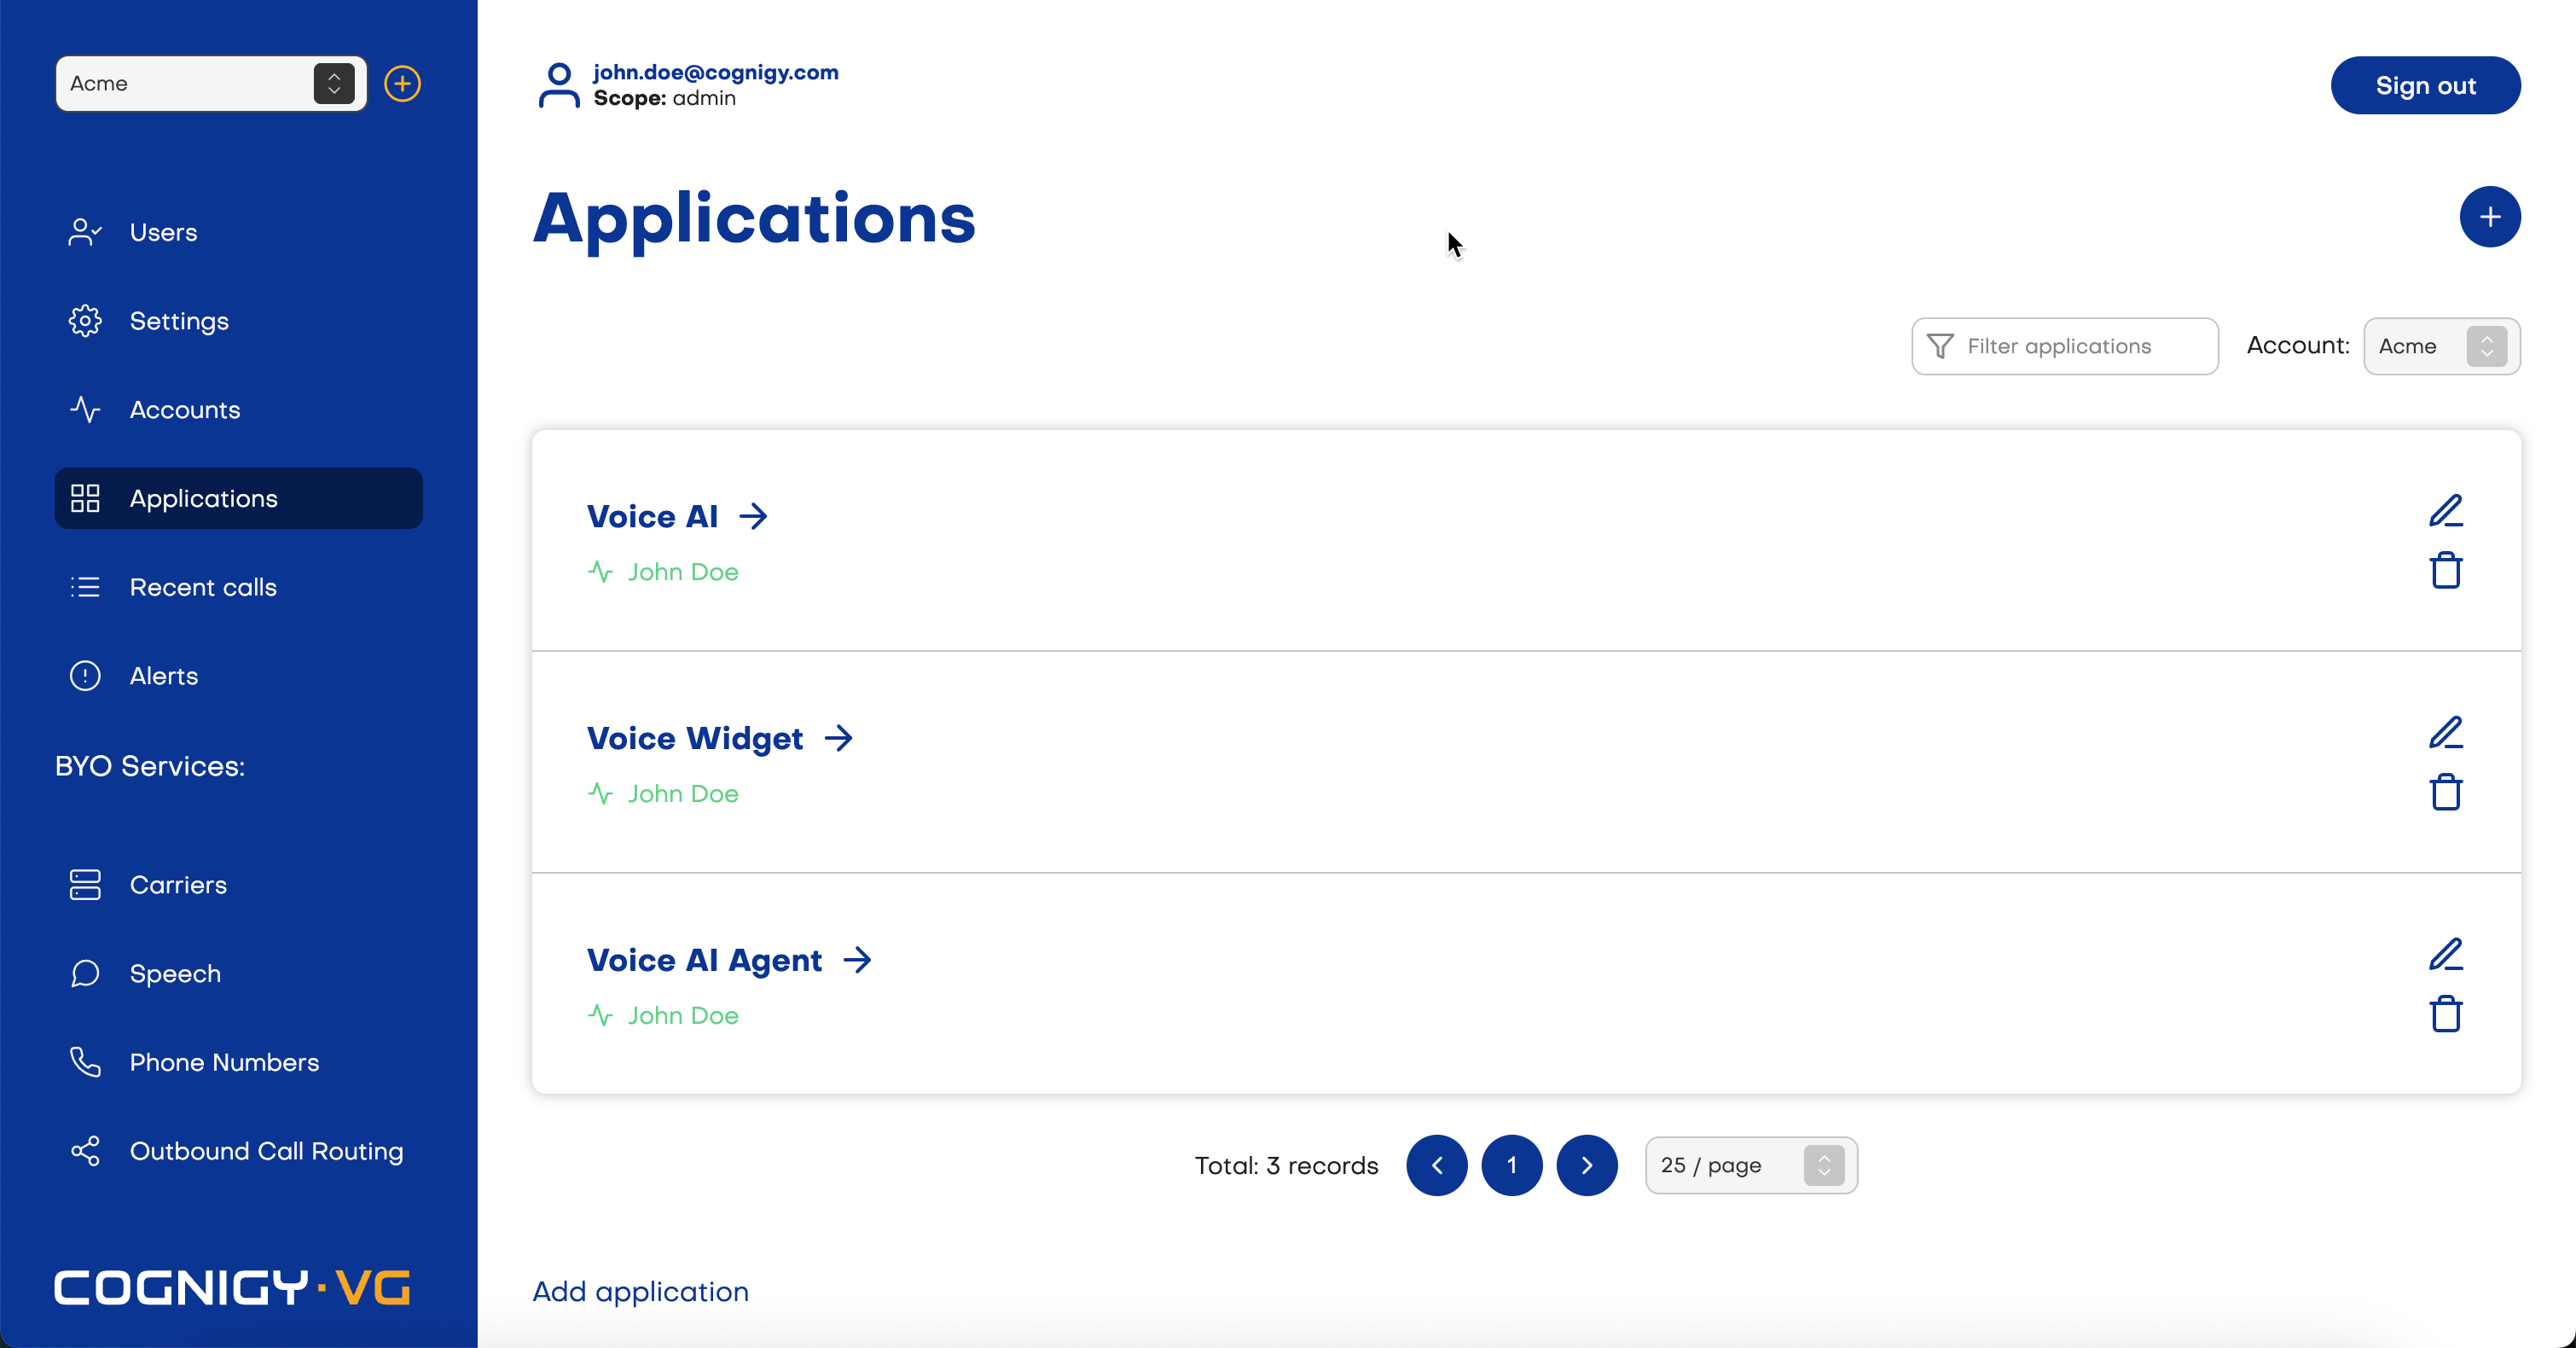Open Phone Numbers page
The width and height of the screenshot is (2576, 1348).
(x=238, y=1062)
